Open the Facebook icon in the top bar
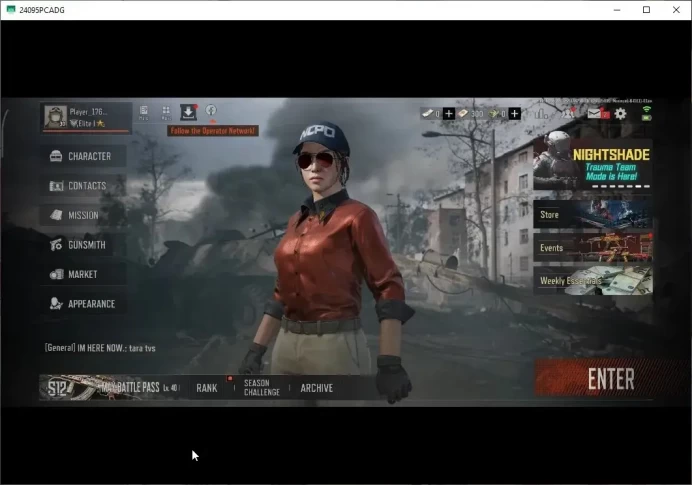Viewport: 692px width, 485px height. (211, 110)
